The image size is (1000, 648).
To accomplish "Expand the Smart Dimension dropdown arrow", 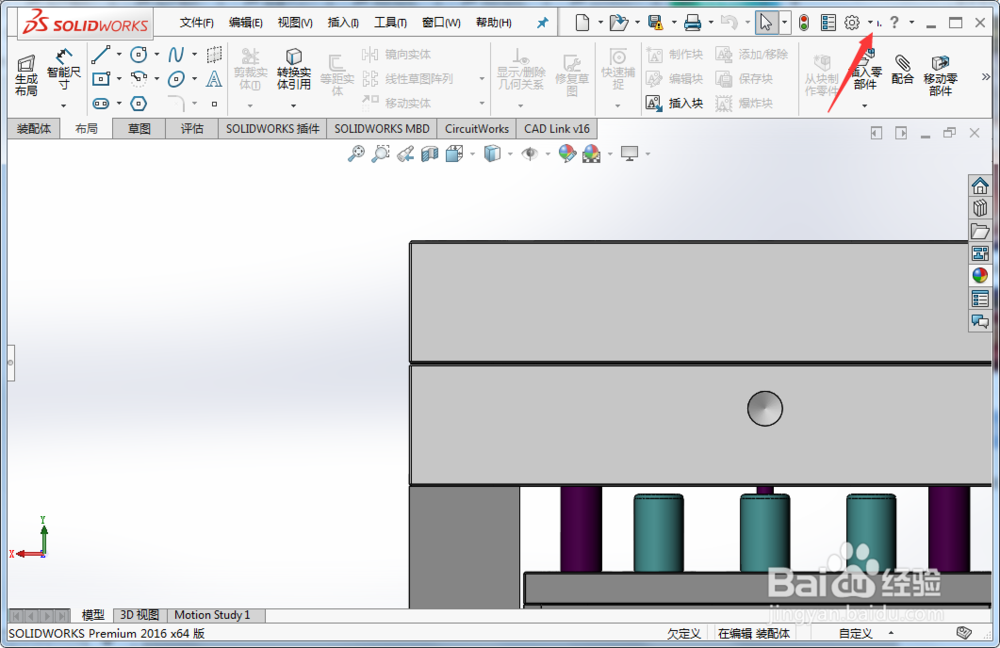I will coord(63,105).
